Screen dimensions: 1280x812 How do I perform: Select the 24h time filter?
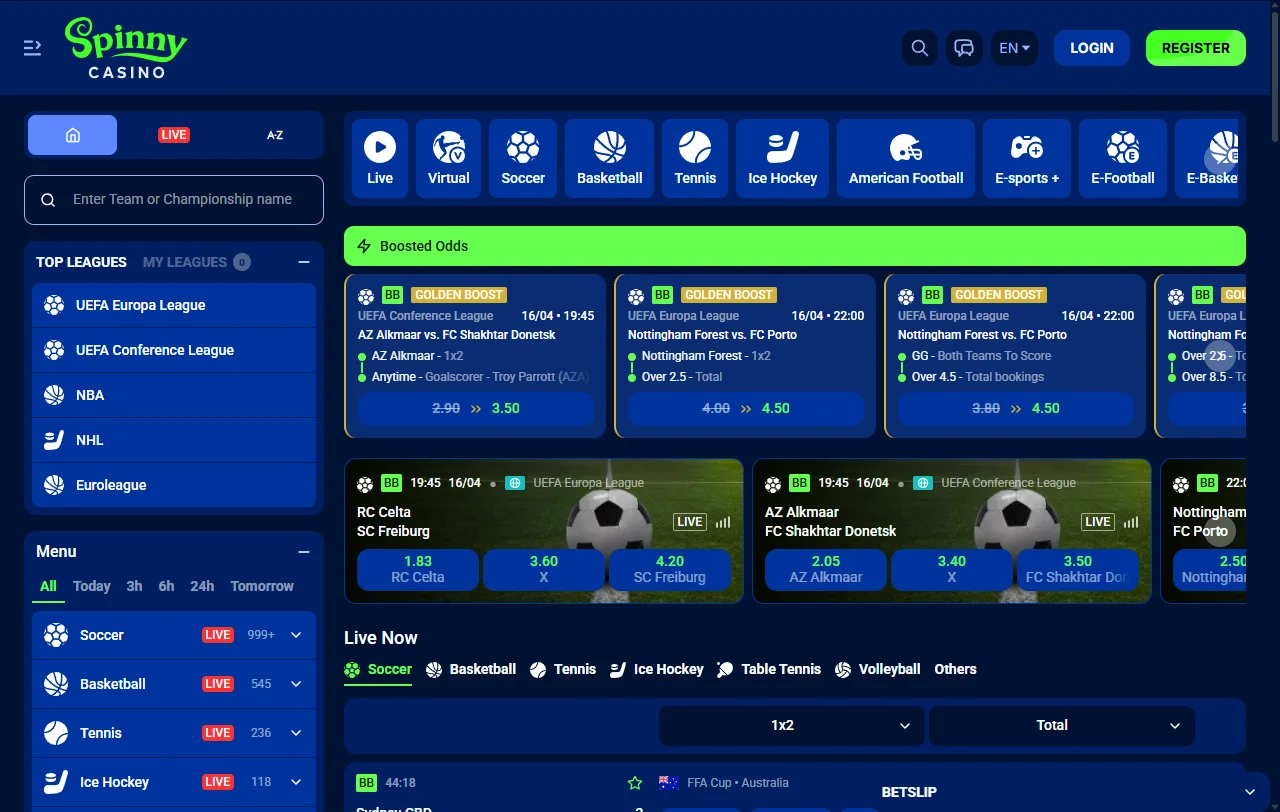tap(202, 586)
